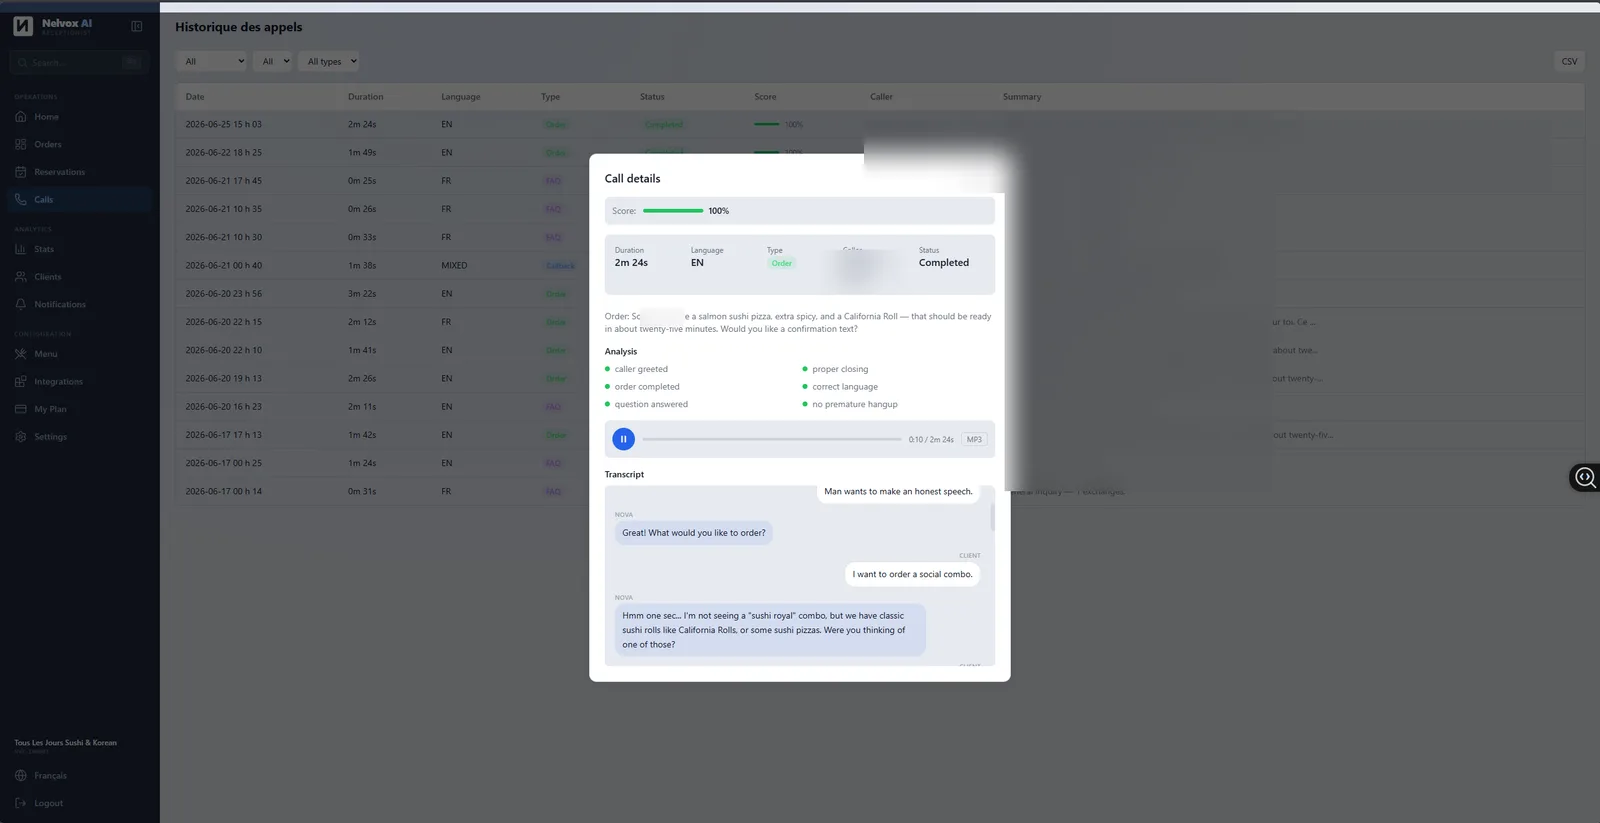This screenshot has width=1600, height=823.
Task: Click the 'Great! What would you like to order?' message
Action: tap(694, 533)
